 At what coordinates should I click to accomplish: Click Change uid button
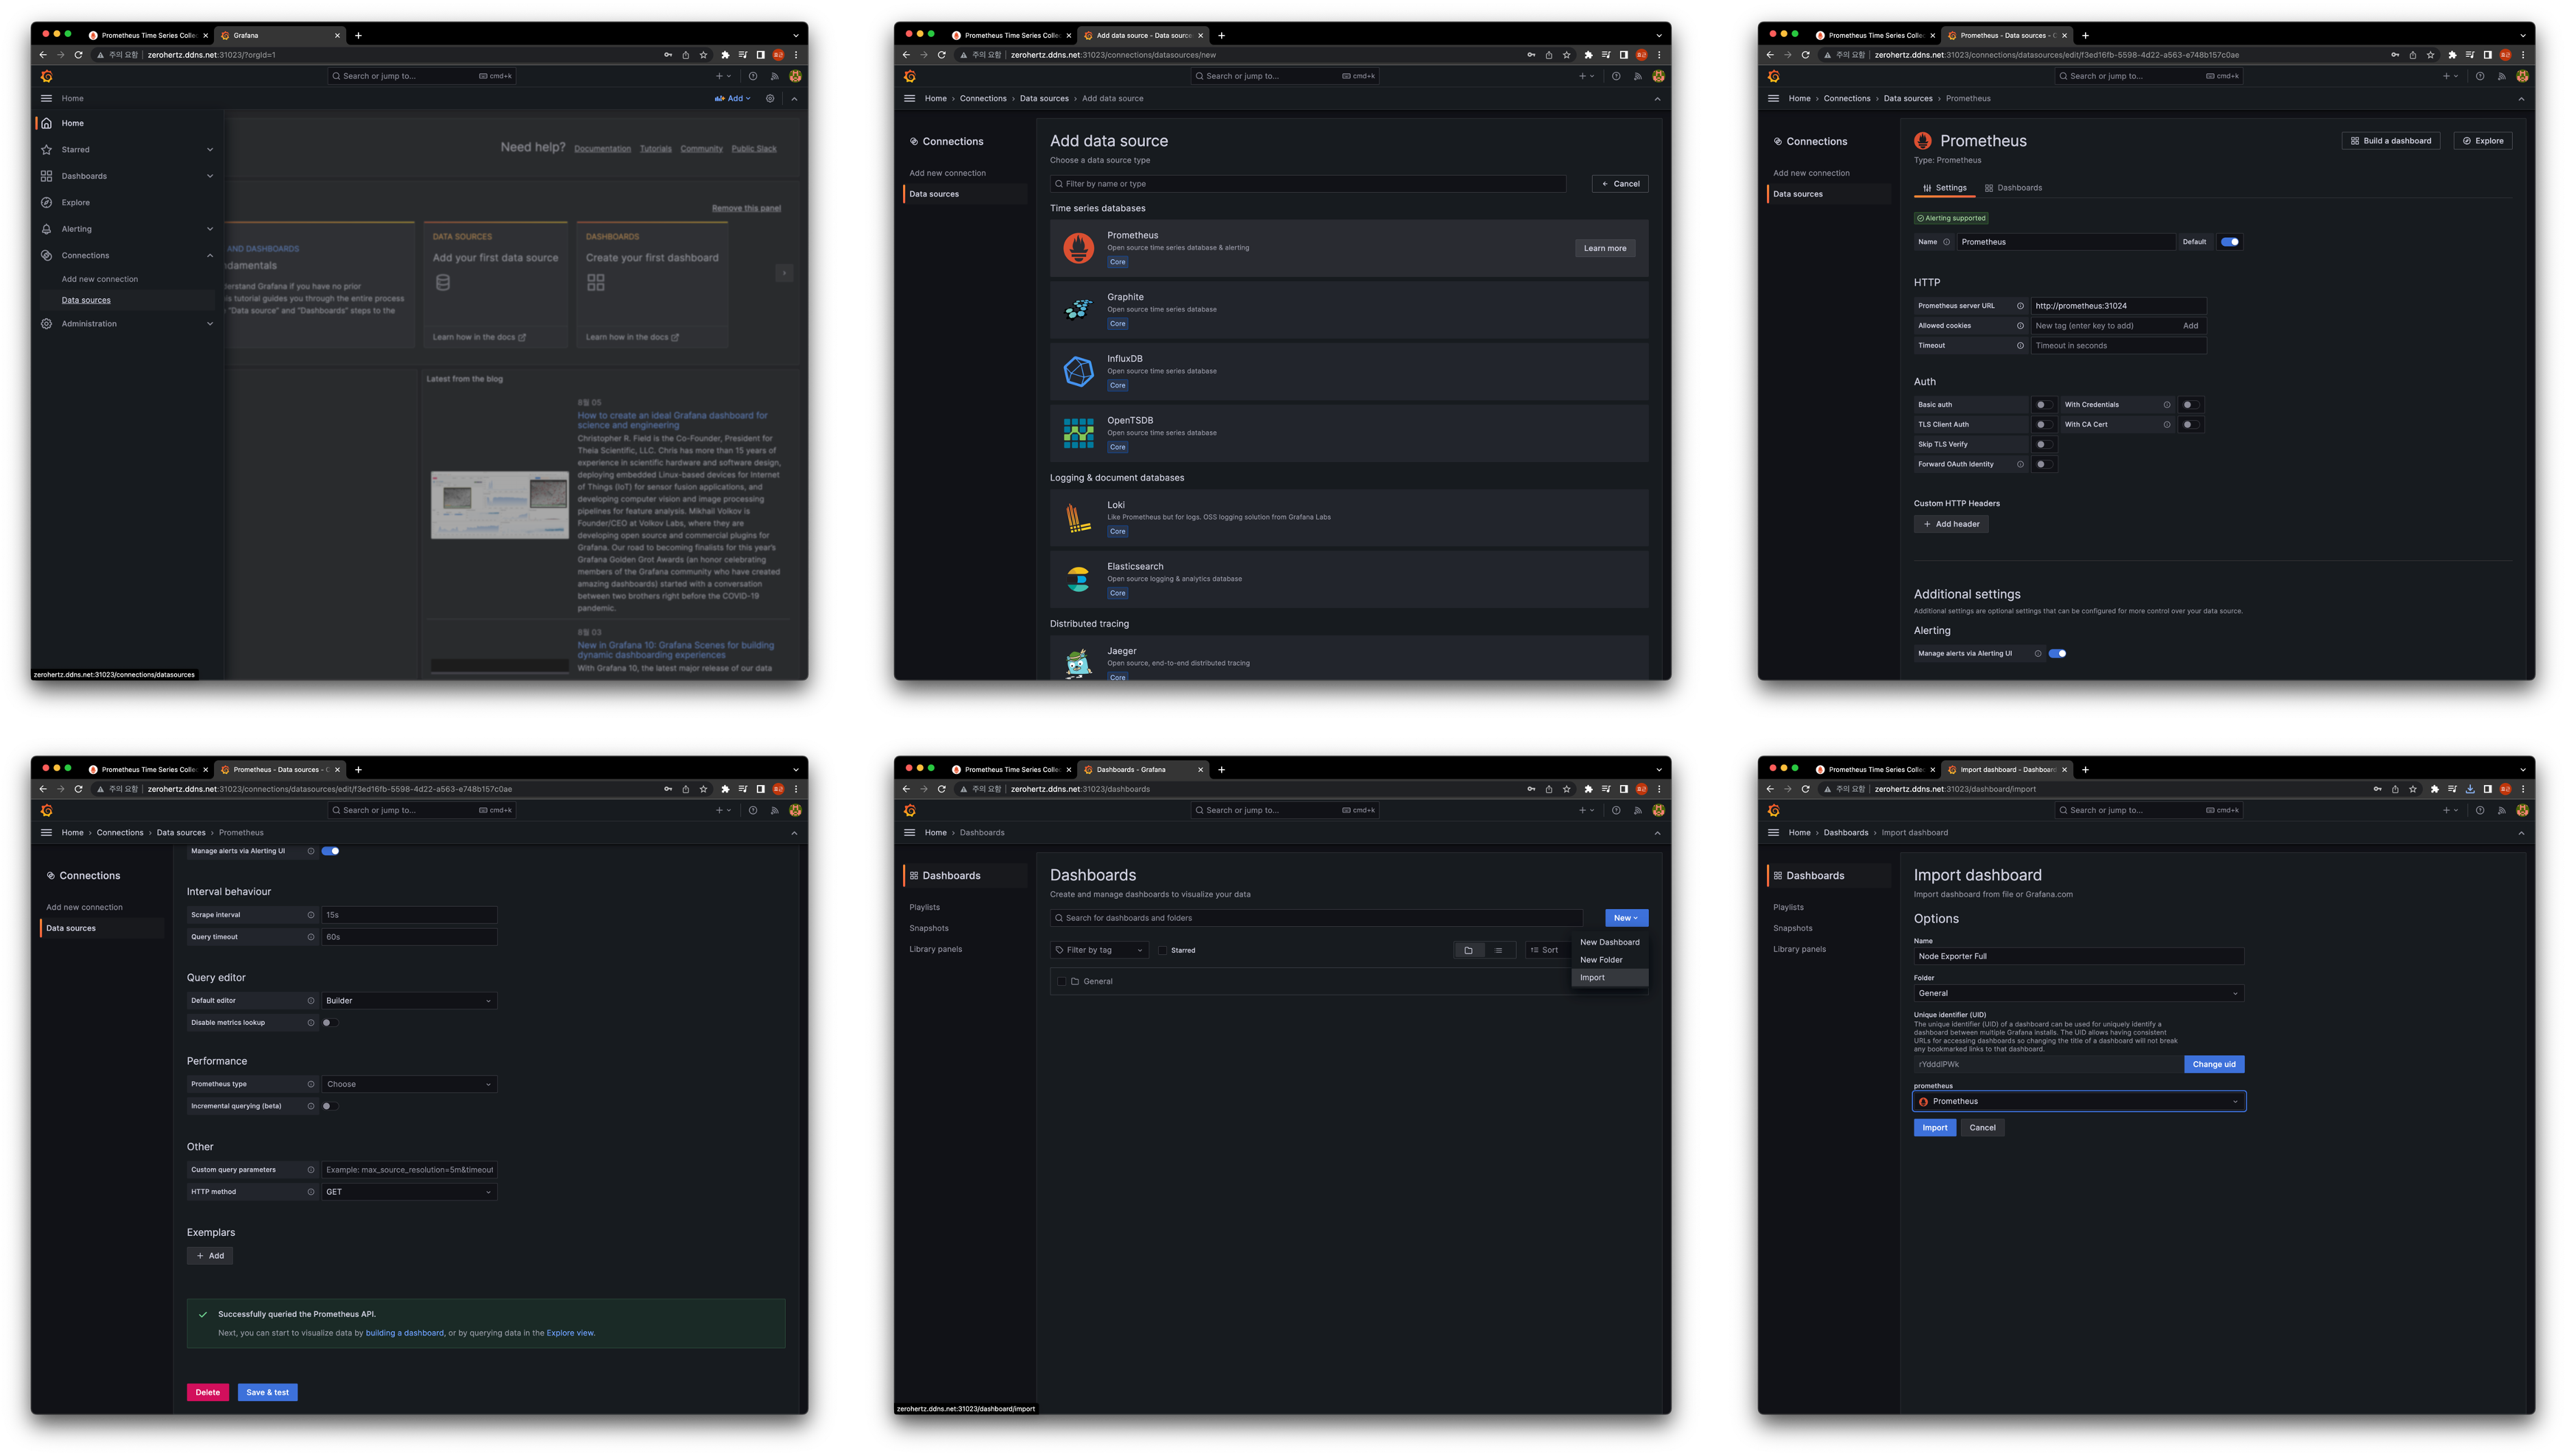point(2213,1065)
